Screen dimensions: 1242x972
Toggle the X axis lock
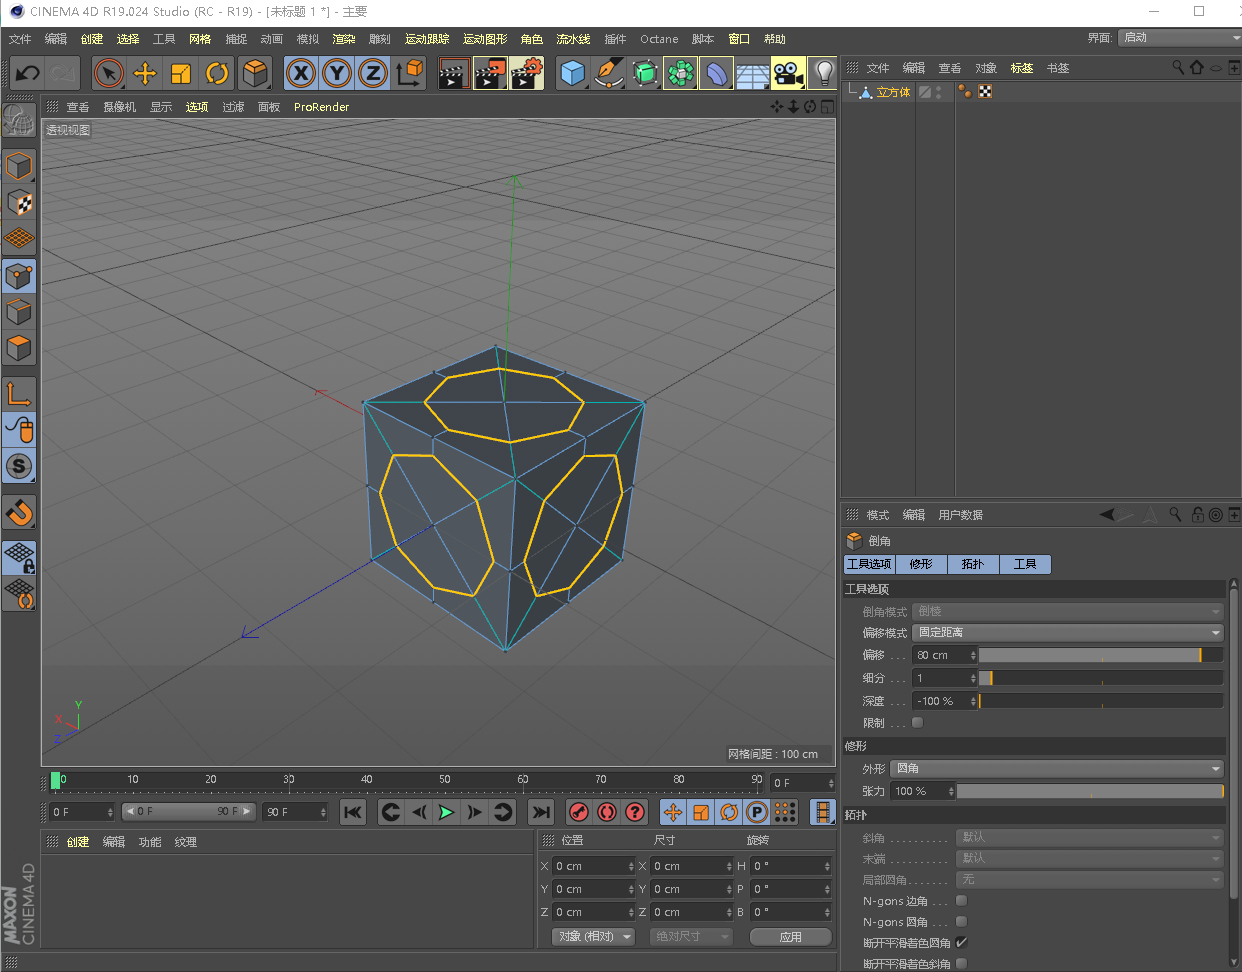pyautogui.click(x=300, y=74)
